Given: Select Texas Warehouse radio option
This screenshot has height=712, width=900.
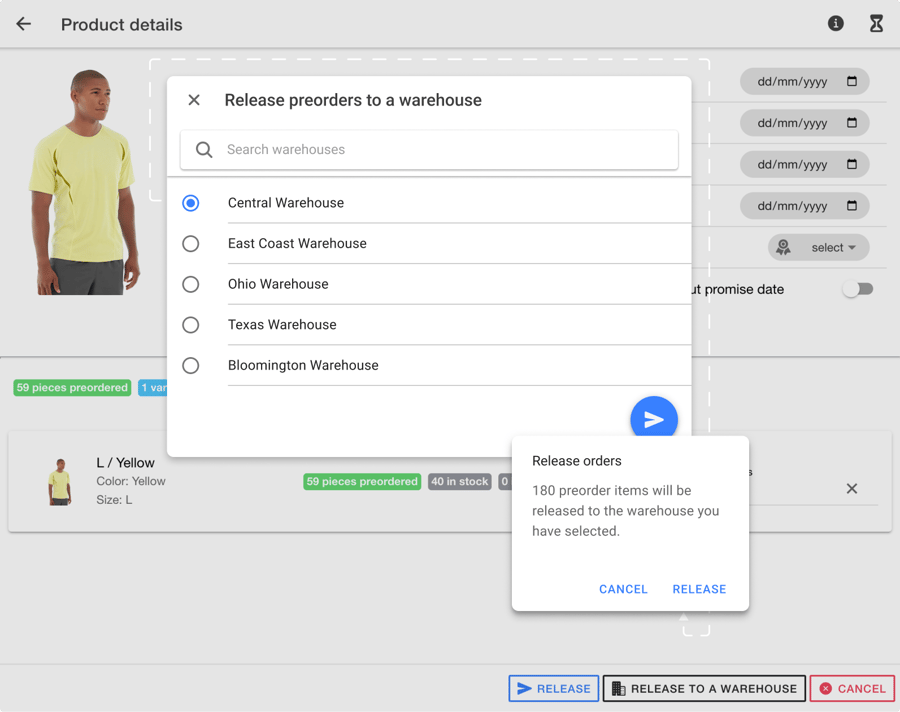Looking at the screenshot, I should point(191,325).
